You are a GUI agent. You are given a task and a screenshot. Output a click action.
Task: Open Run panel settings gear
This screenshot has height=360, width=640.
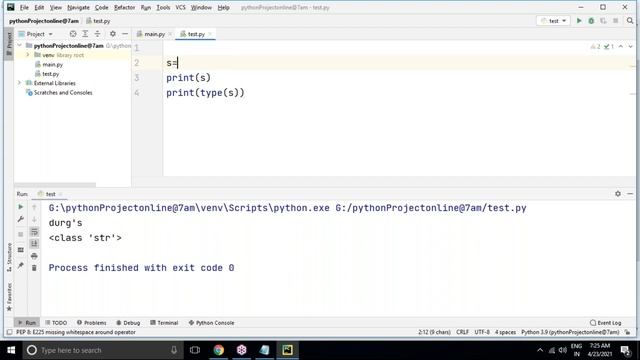tap(618, 193)
